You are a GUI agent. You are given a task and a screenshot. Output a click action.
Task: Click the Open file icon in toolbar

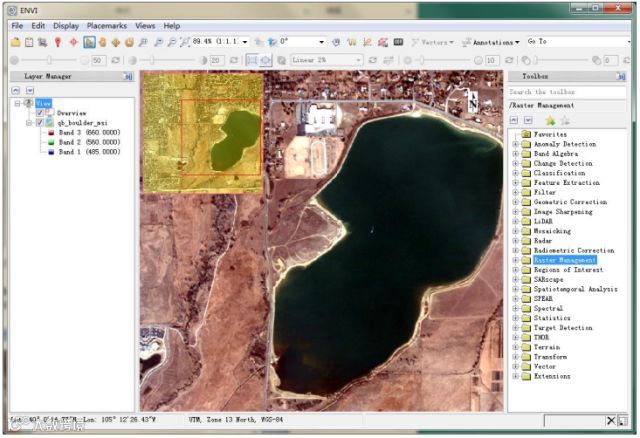[15, 42]
